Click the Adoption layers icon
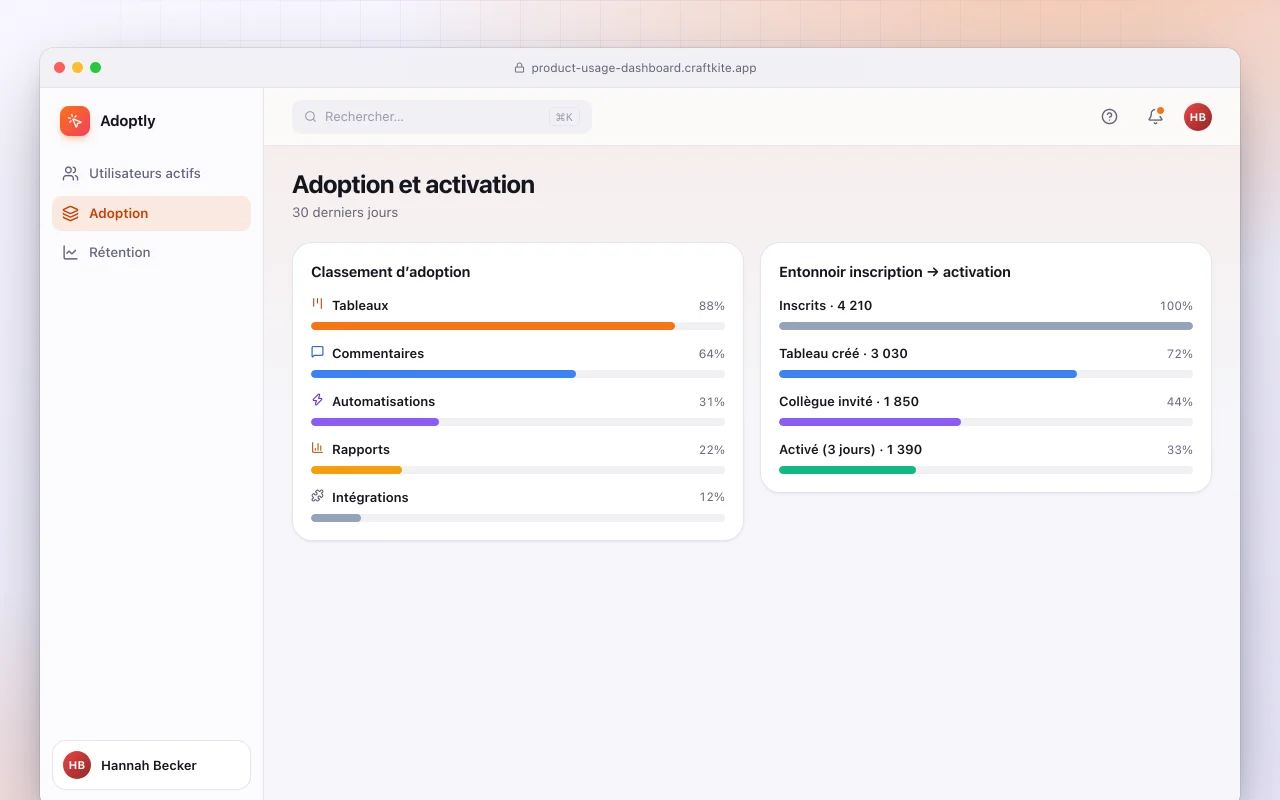The width and height of the screenshot is (1280, 800). (x=70, y=214)
